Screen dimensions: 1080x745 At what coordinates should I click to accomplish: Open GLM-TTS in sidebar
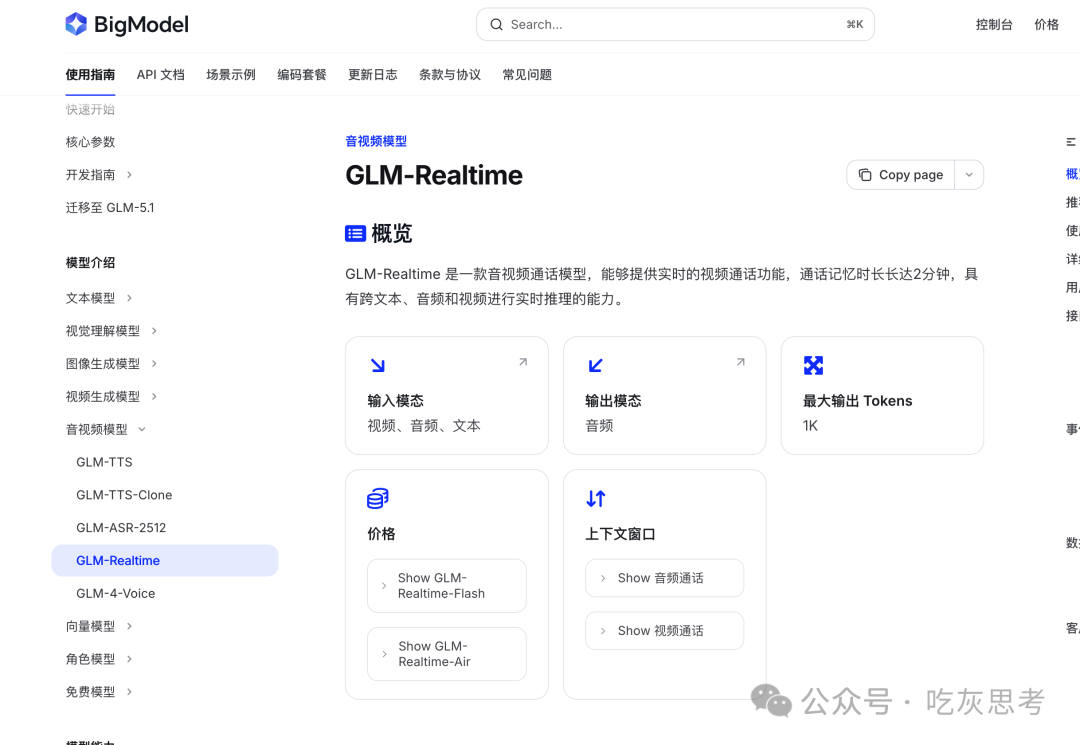pos(104,462)
